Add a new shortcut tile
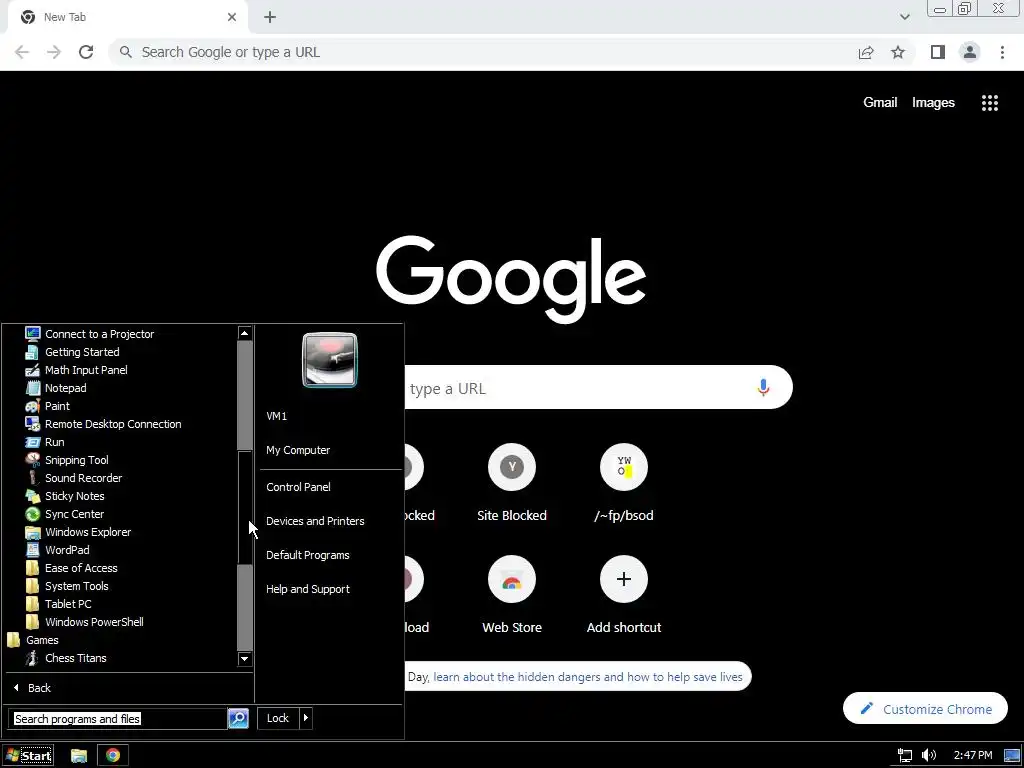This screenshot has height=768, width=1024. click(624, 595)
